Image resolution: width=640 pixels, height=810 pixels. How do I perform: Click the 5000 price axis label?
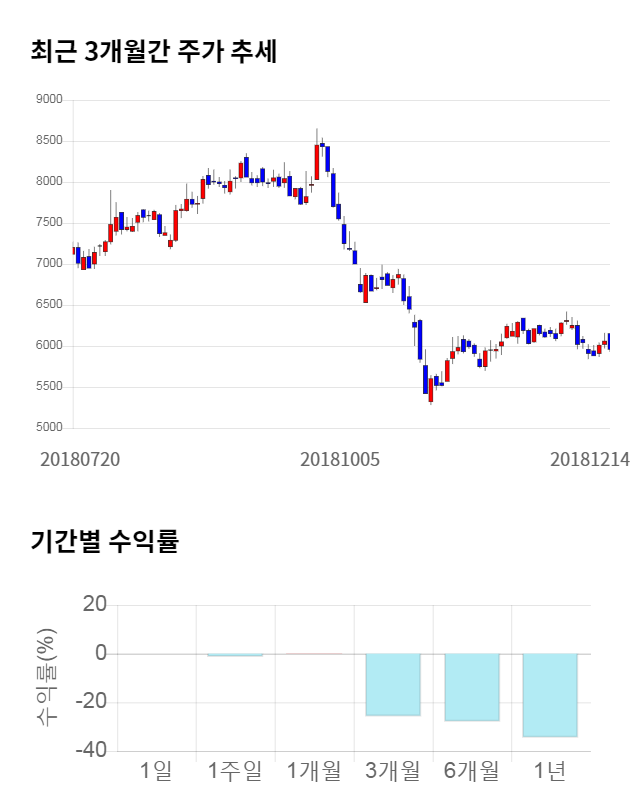(x=49, y=428)
